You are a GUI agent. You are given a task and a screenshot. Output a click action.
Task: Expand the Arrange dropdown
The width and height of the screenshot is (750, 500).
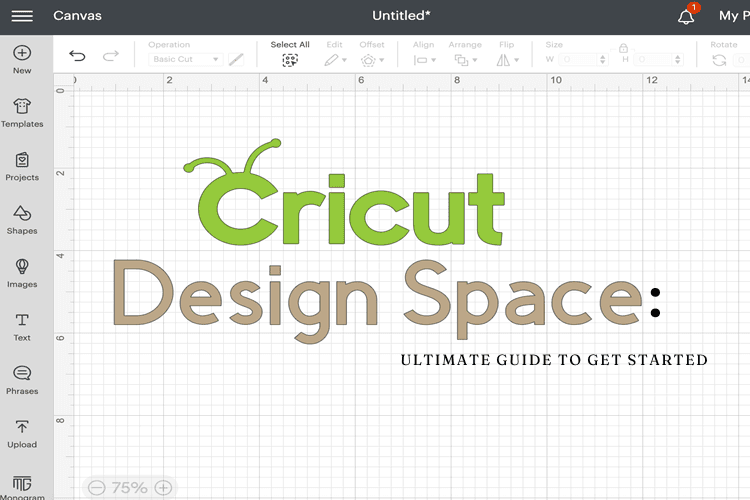[x=463, y=60]
